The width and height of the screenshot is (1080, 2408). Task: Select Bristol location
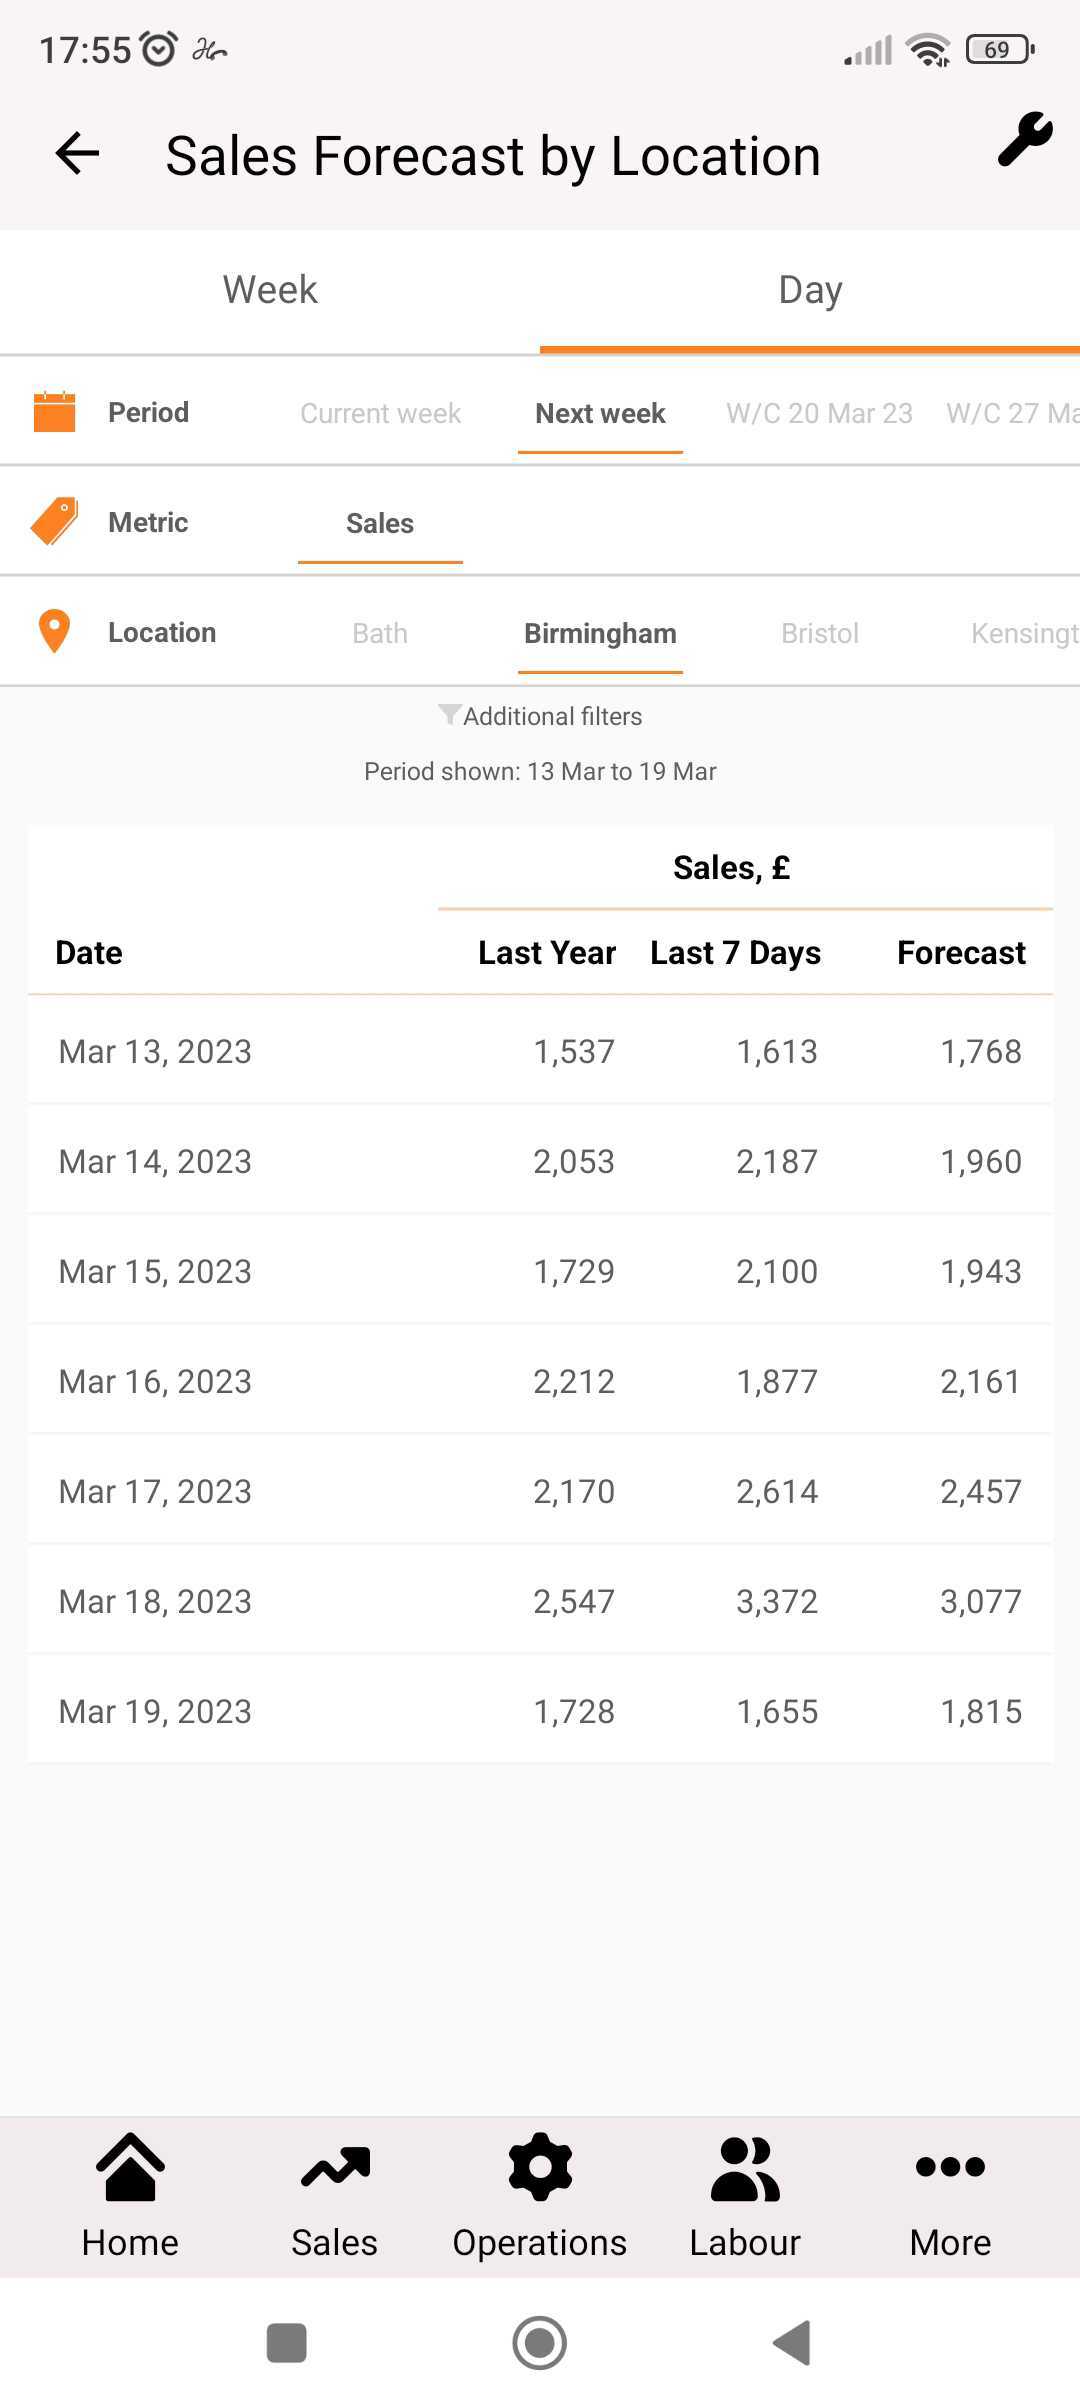820,633
